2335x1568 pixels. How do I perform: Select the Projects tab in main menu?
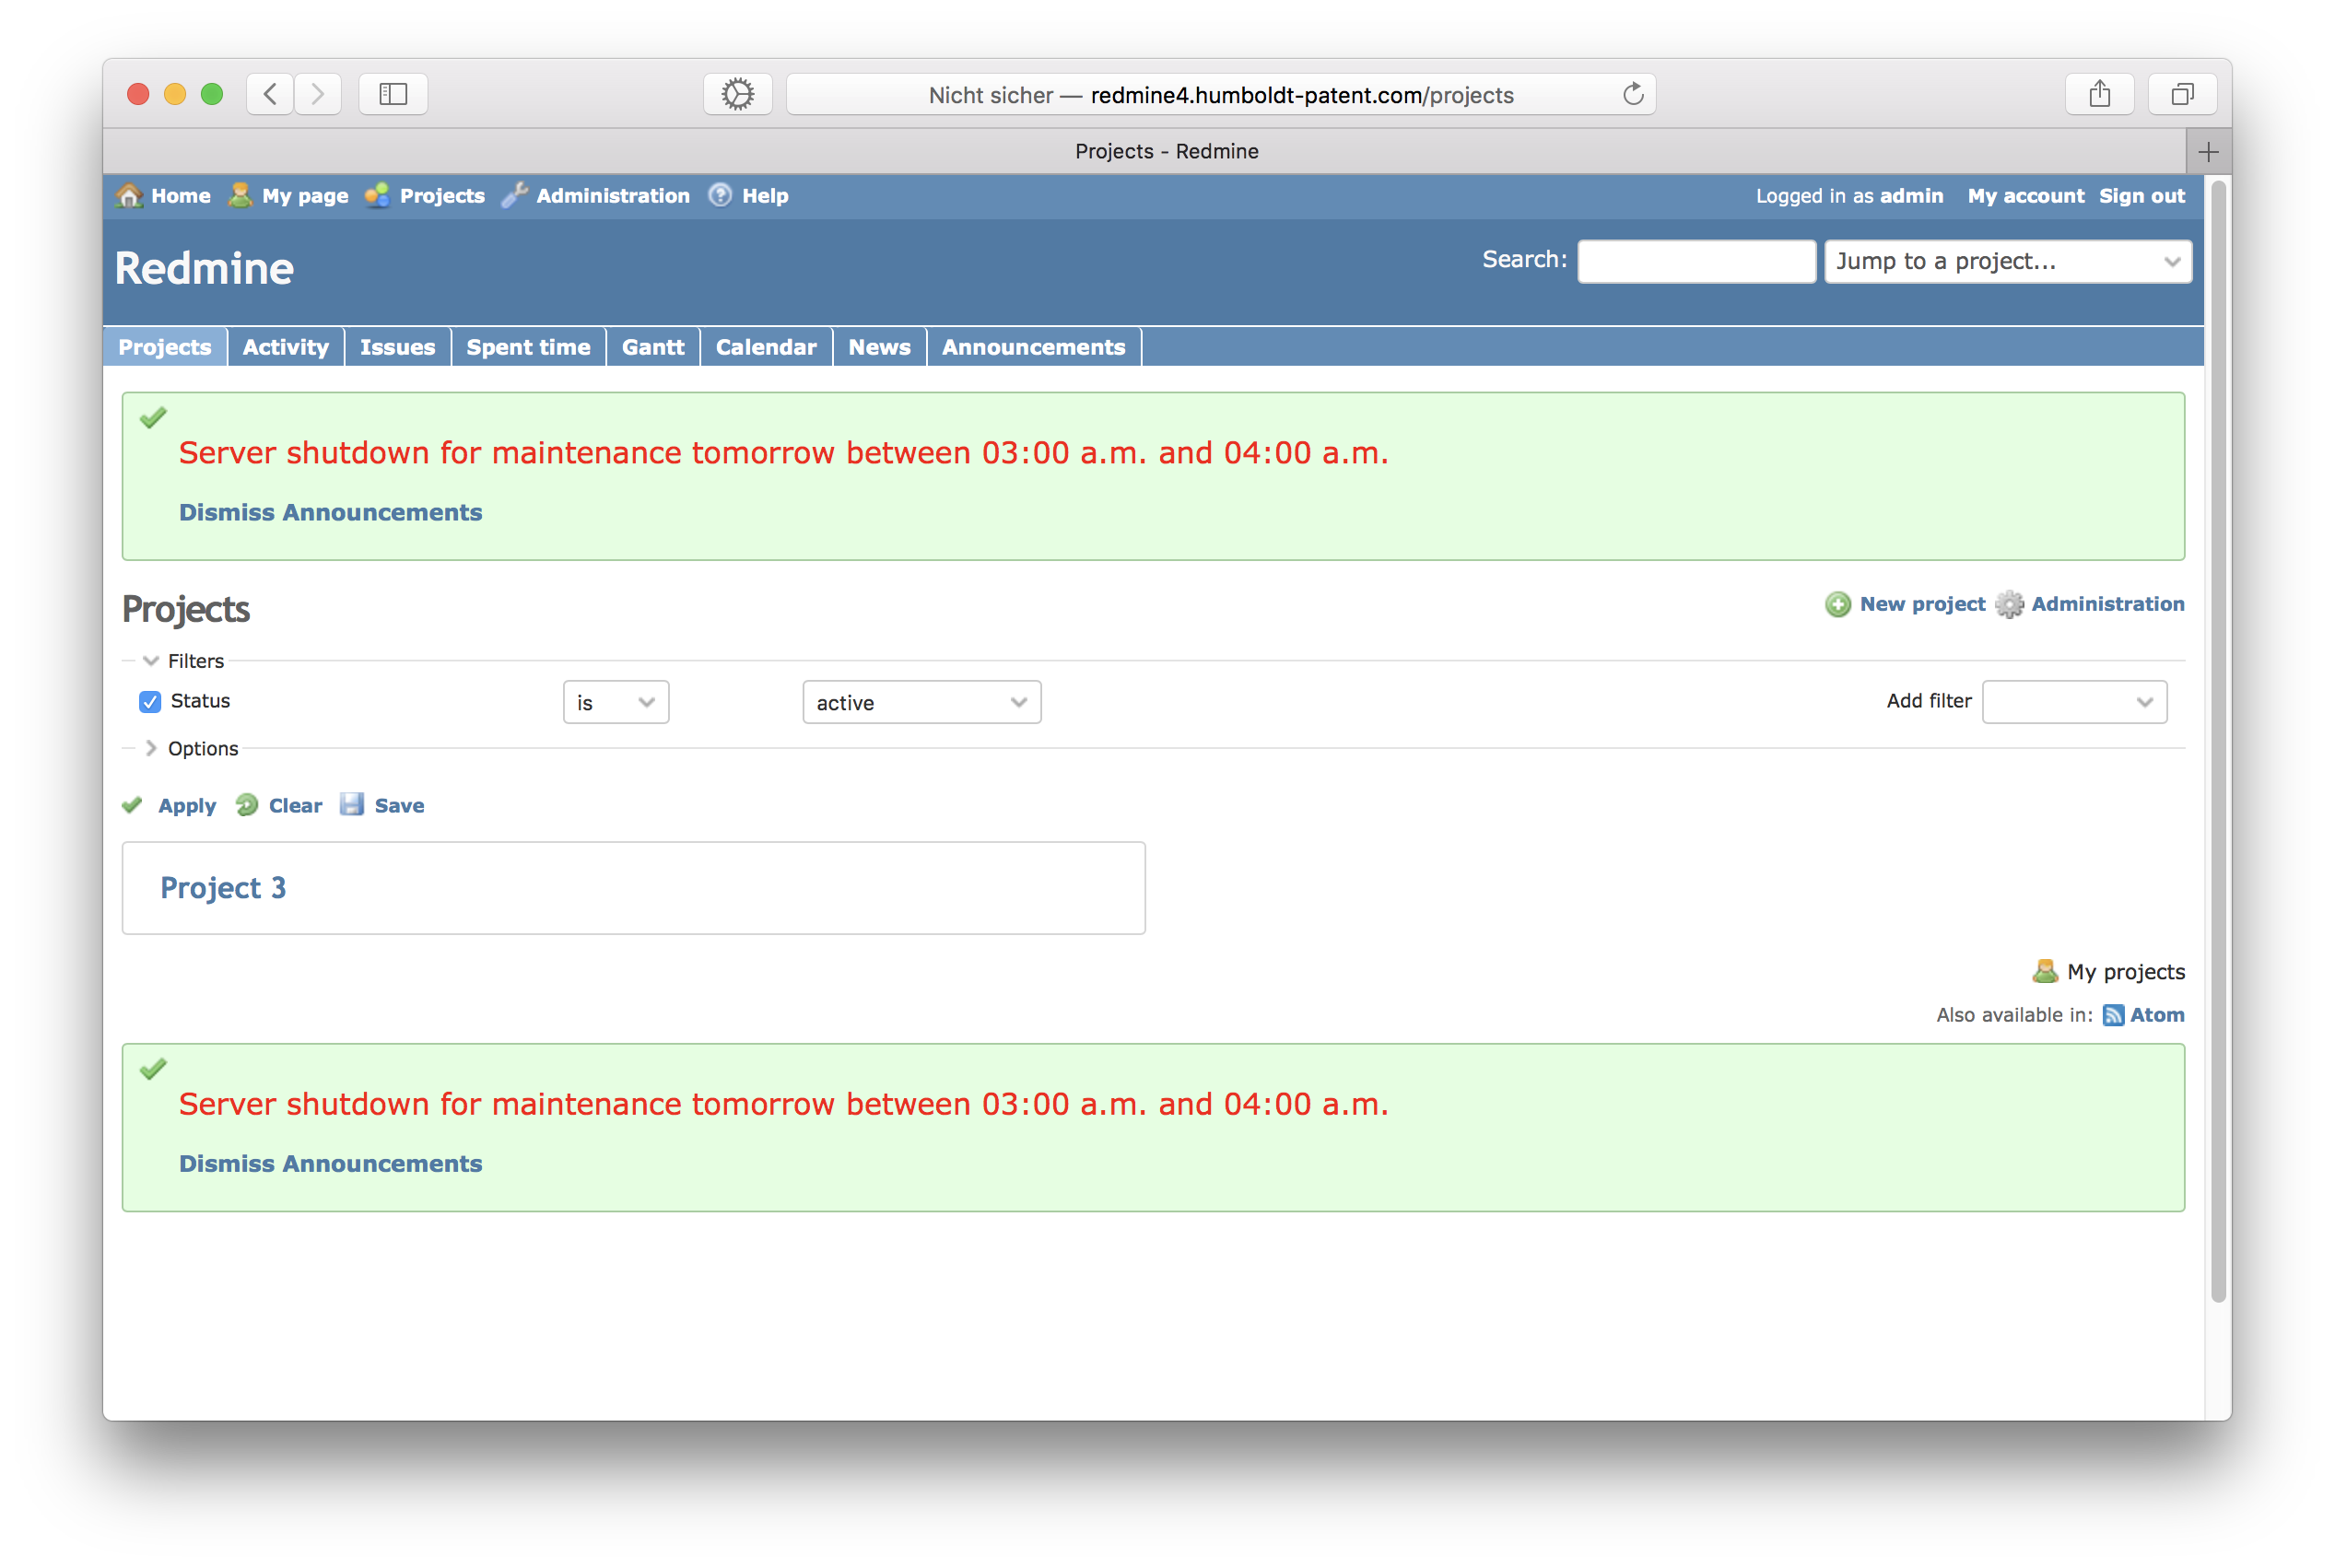pyautogui.click(x=165, y=347)
